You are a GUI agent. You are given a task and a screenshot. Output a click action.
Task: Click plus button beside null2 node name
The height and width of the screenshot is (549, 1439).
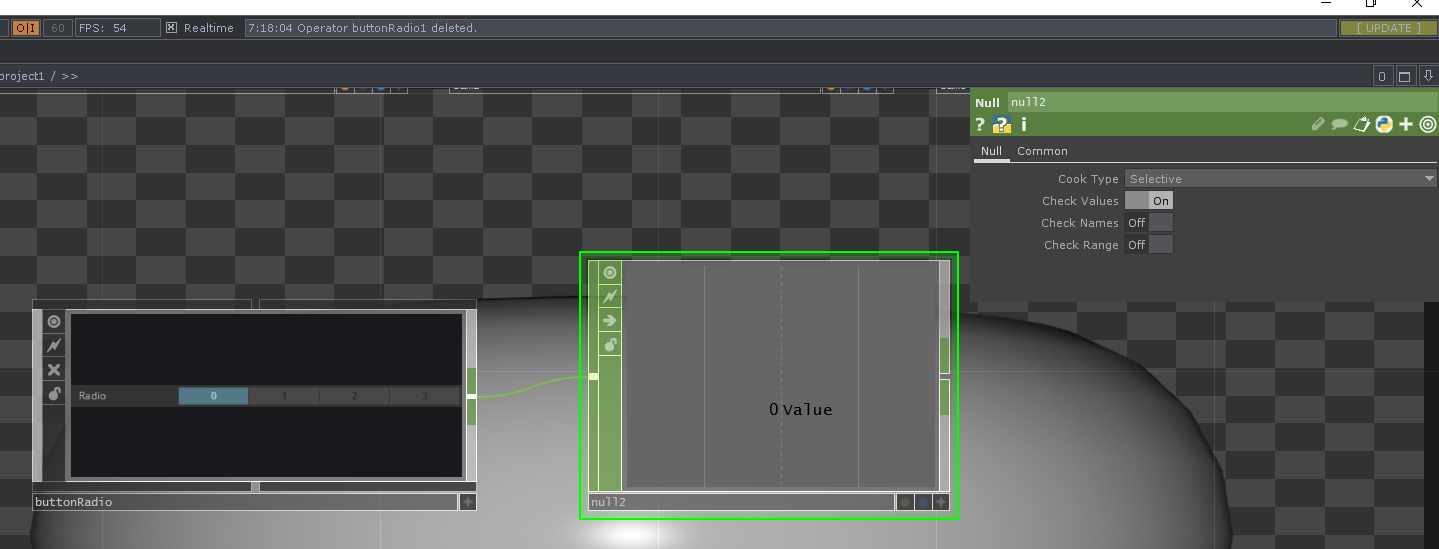click(941, 502)
